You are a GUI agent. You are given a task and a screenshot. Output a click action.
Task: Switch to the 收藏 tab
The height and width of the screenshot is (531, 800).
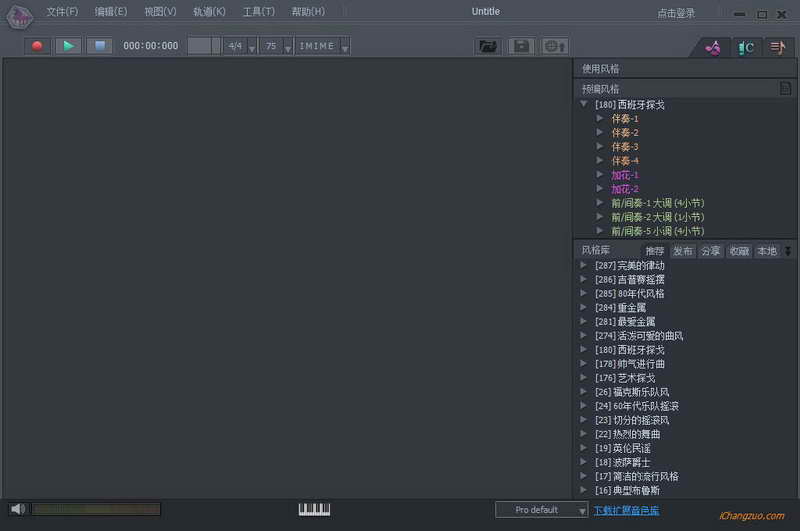point(739,251)
